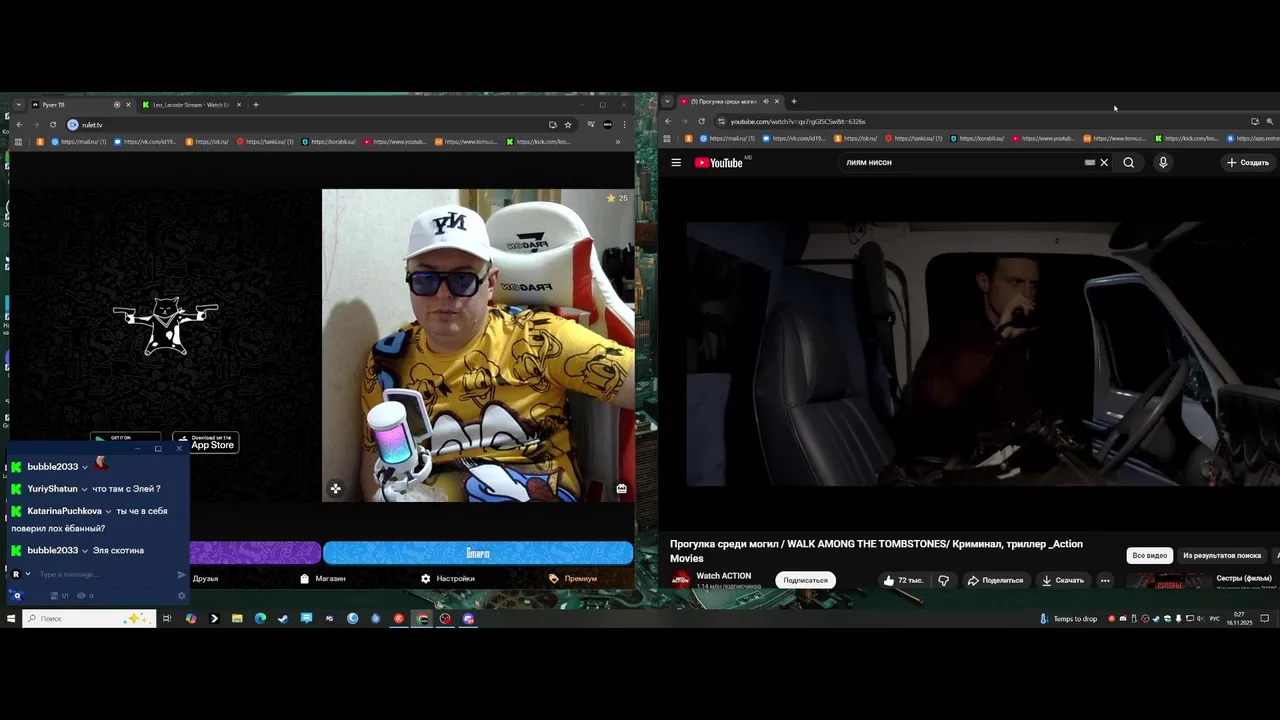Click the gift icon on webcam video
The height and width of the screenshot is (720, 1280).
(621, 489)
